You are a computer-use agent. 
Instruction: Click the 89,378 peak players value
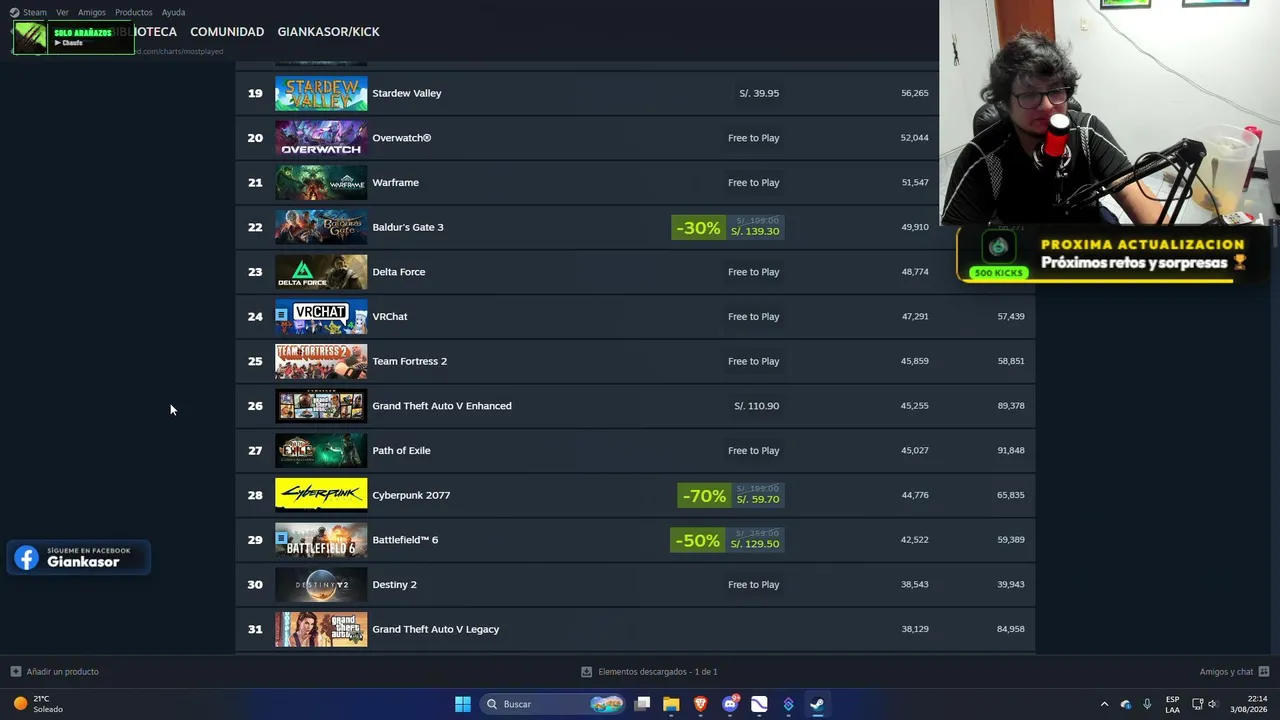click(x=1010, y=406)
